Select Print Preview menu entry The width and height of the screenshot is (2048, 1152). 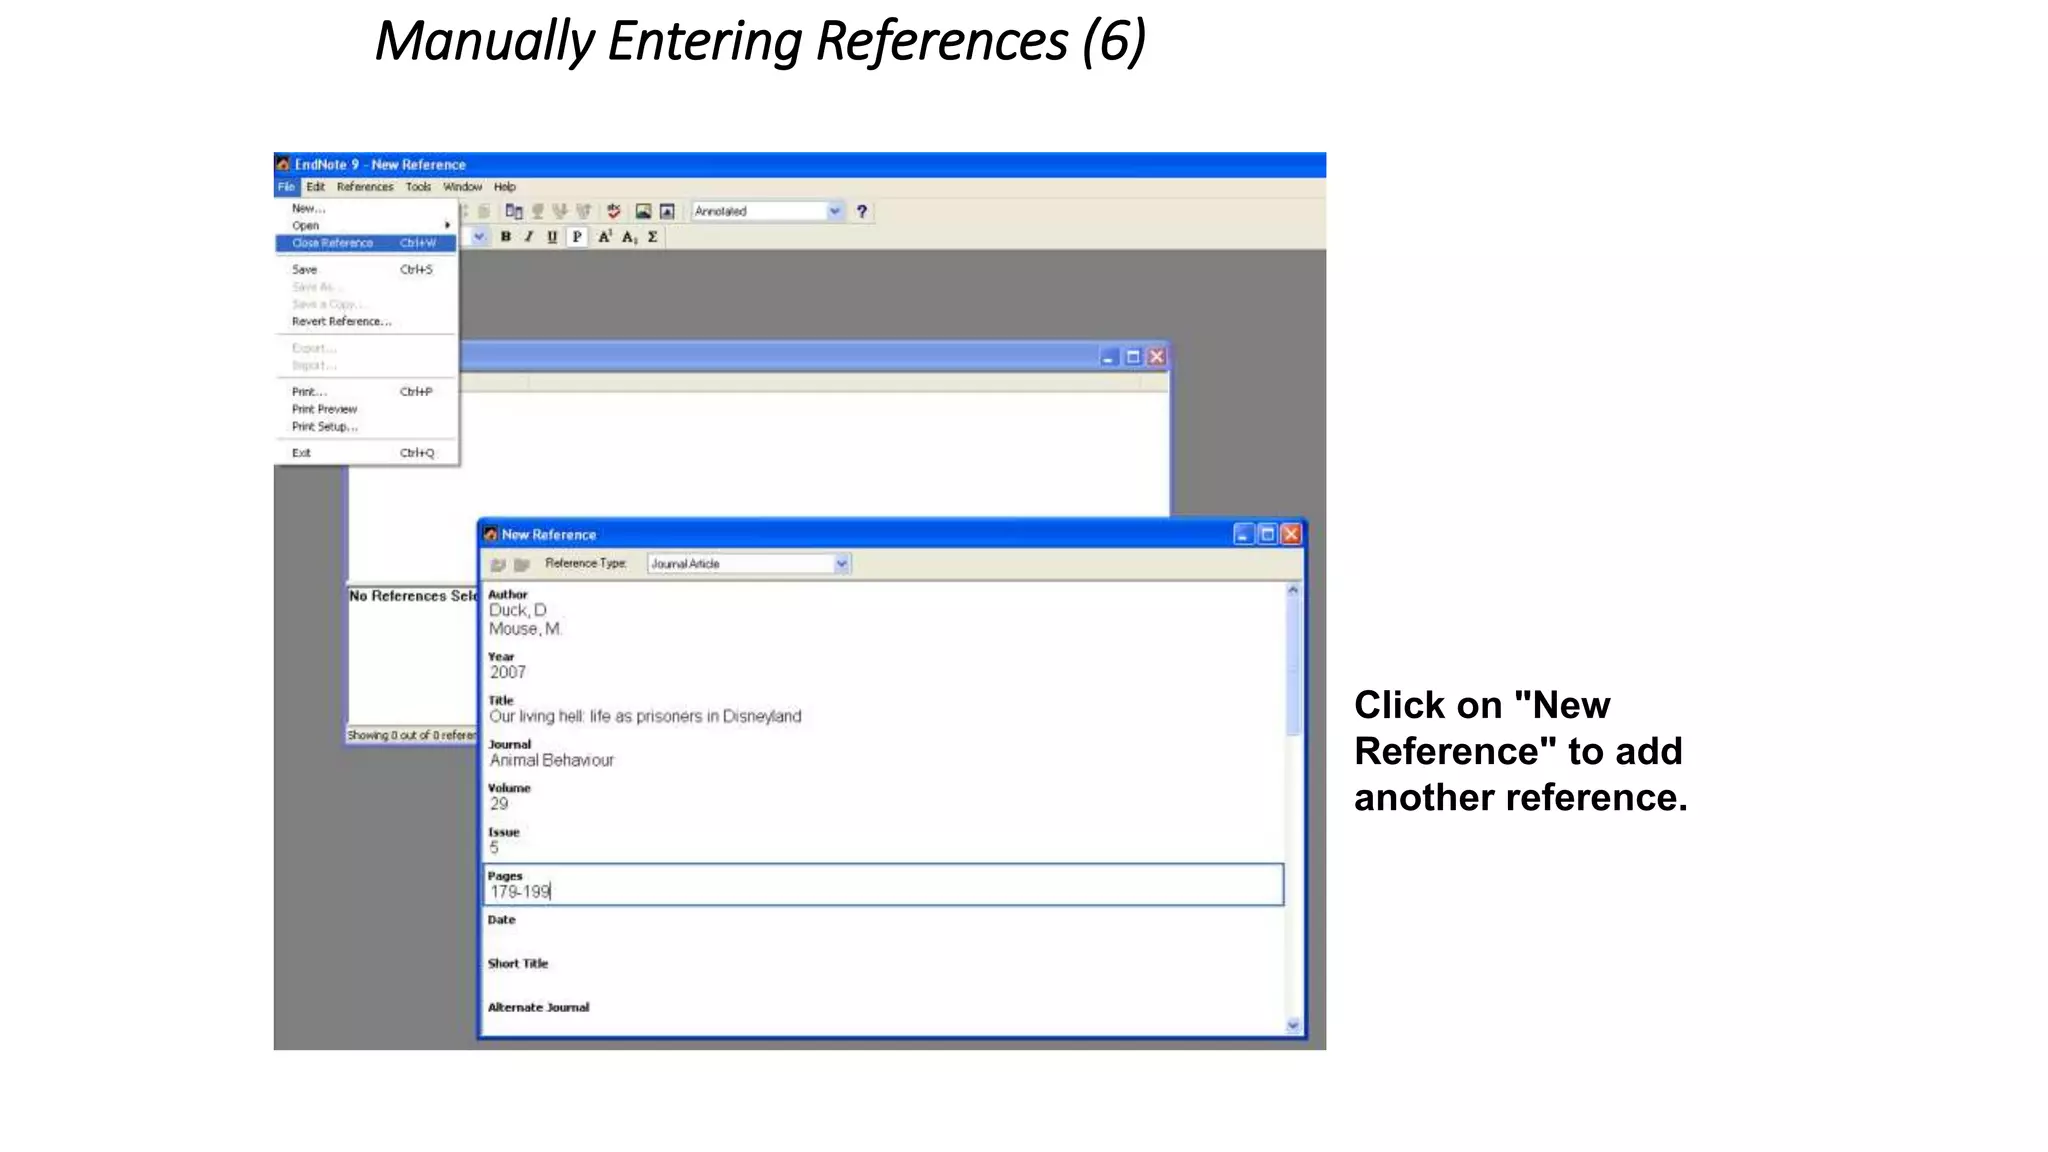(366, 409)
